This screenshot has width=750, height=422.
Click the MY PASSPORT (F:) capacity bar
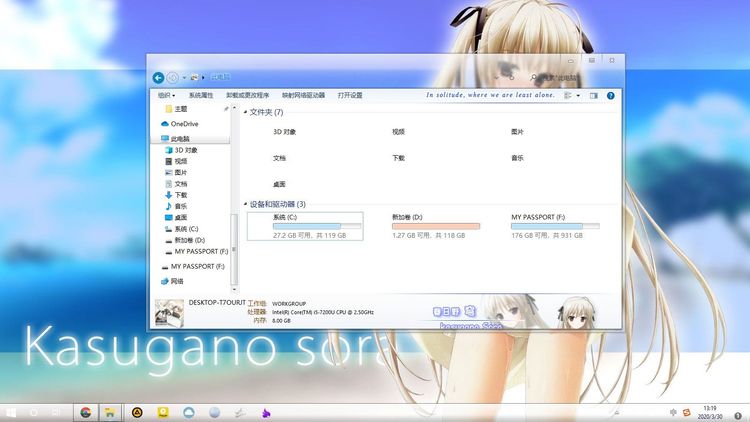coord(555,226)
